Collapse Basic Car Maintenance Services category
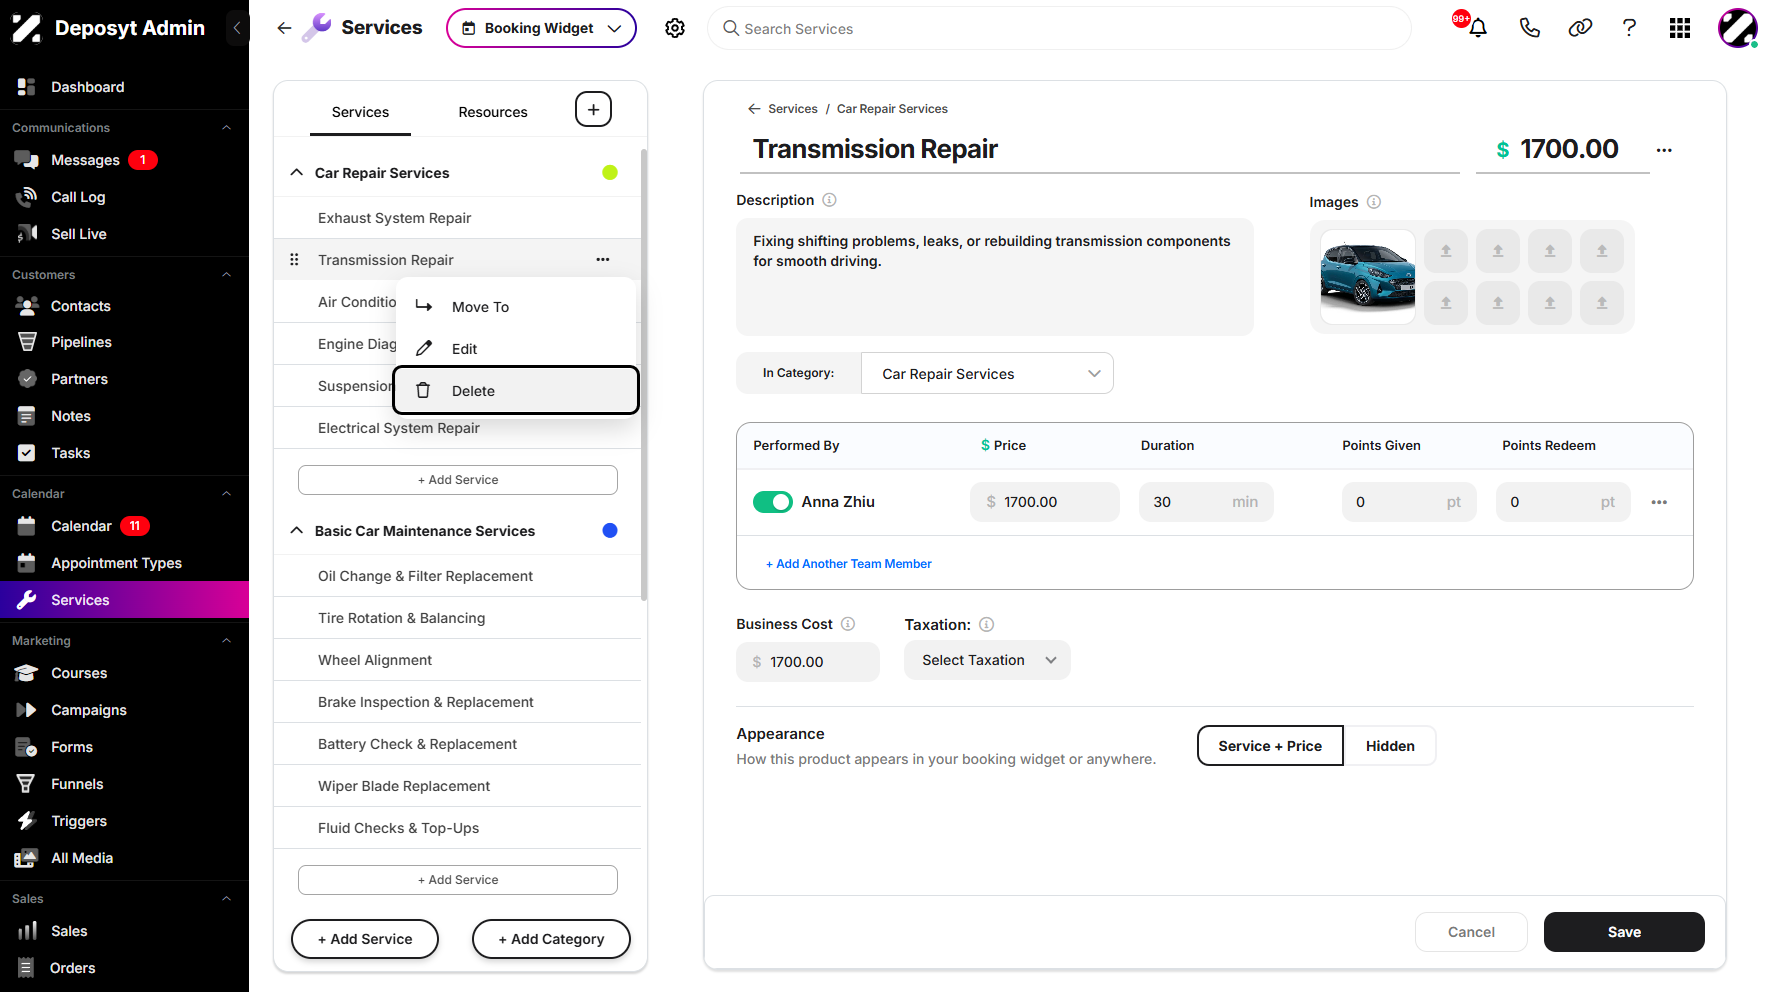The width and height of the screenshot is (1782, 992). (296, 531)
